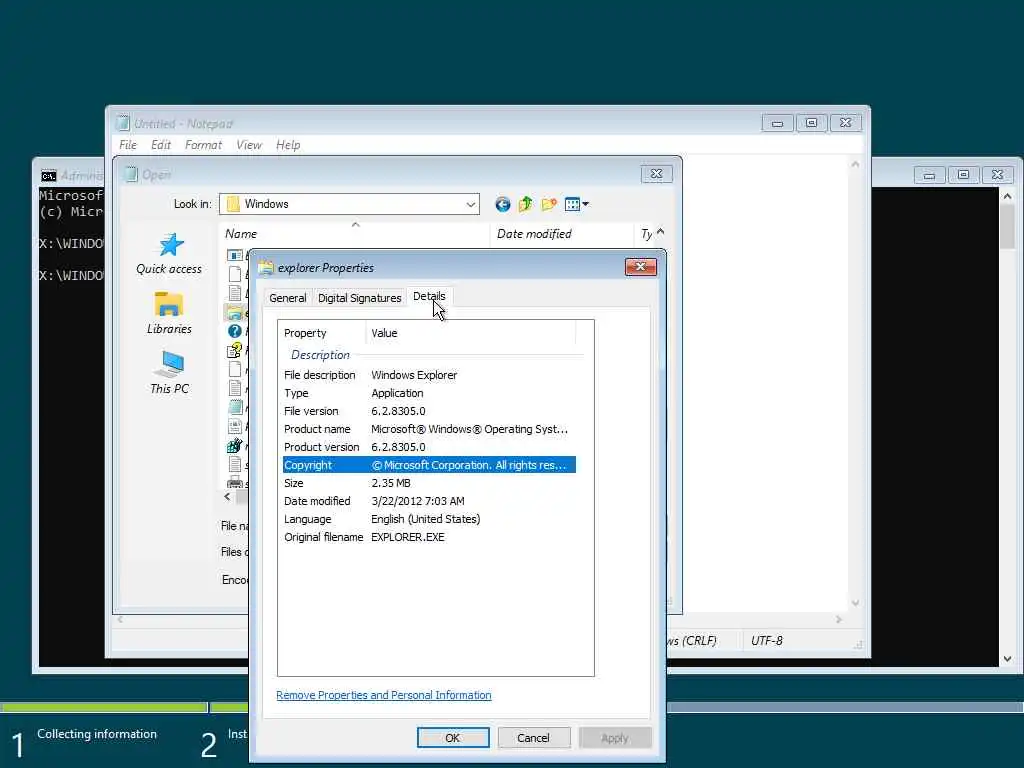Open Notepad Format menu
1024x768 pixels.
click(x=203, y=145)
